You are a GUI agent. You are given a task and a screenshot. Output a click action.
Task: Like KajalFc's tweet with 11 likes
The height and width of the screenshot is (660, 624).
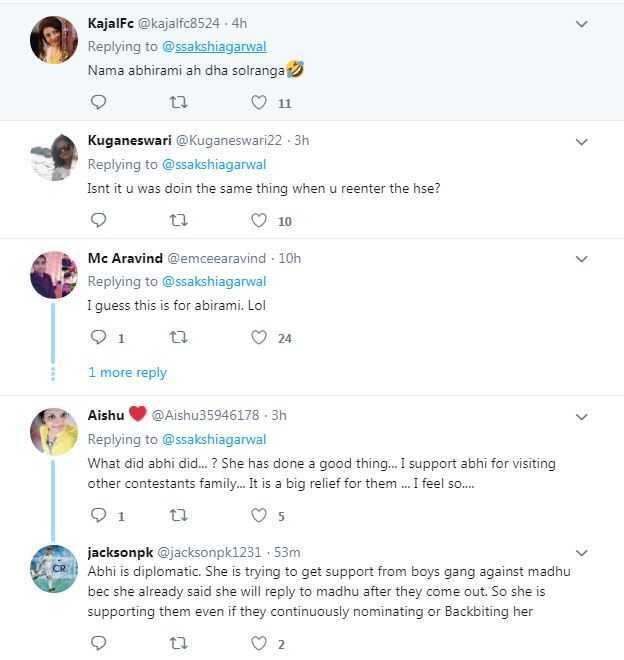[x=259, y=102]
